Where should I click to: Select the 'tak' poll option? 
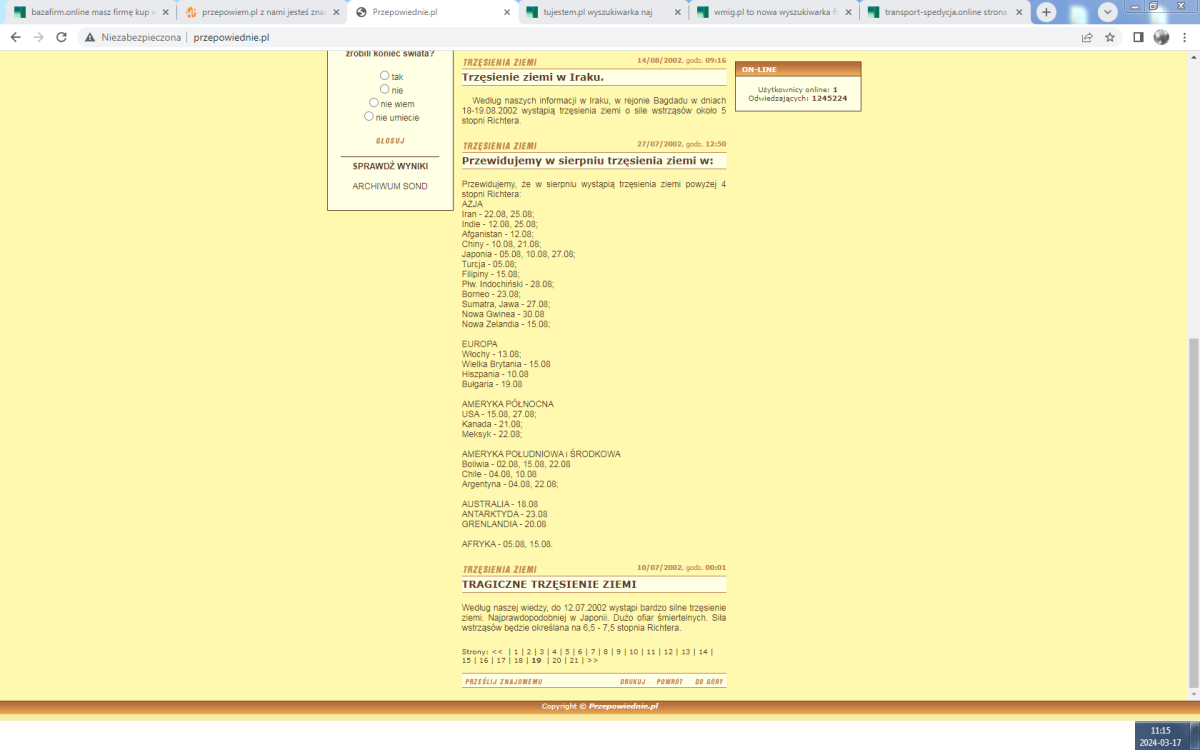(x=385, y=75)
